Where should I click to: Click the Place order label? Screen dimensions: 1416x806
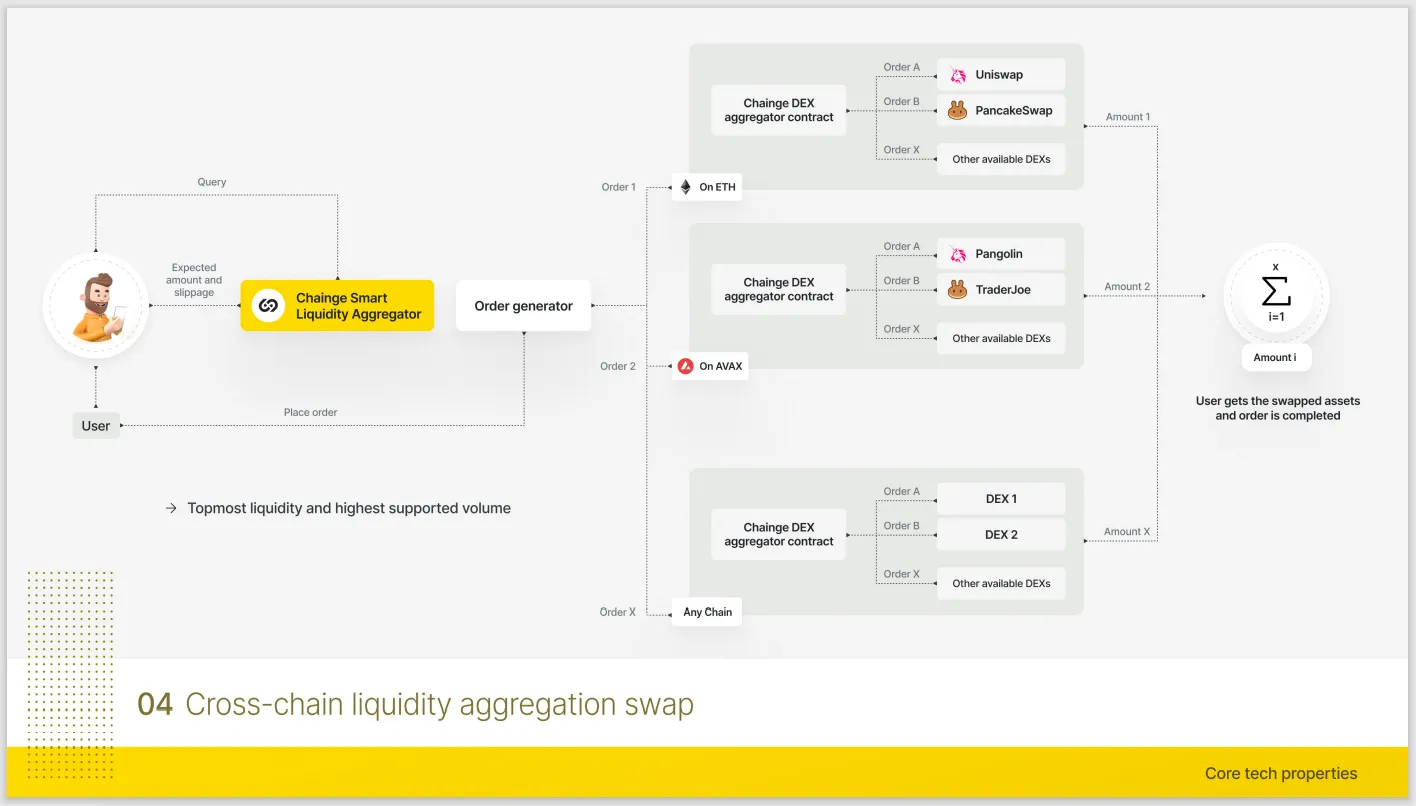(x=310, y=412)
